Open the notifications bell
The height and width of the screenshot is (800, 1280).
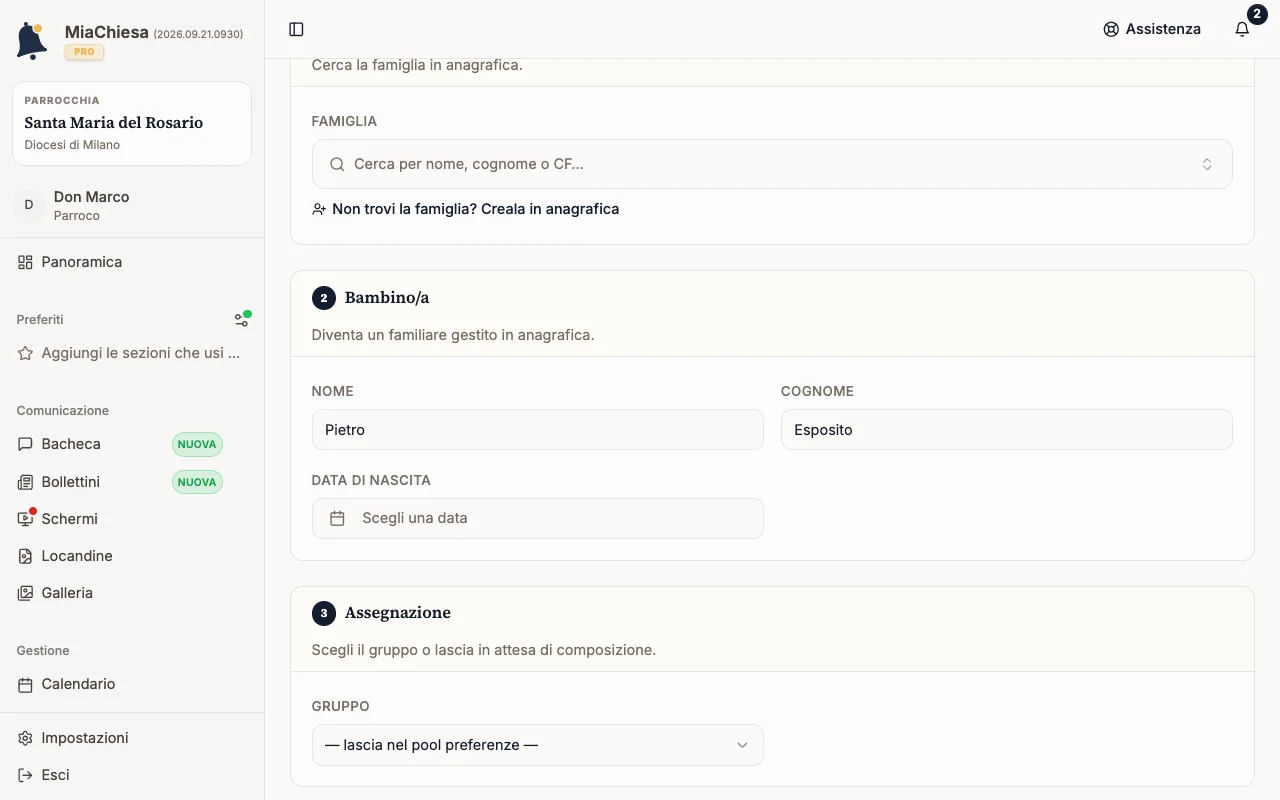pyautogui.click(x=1242, y=29)
